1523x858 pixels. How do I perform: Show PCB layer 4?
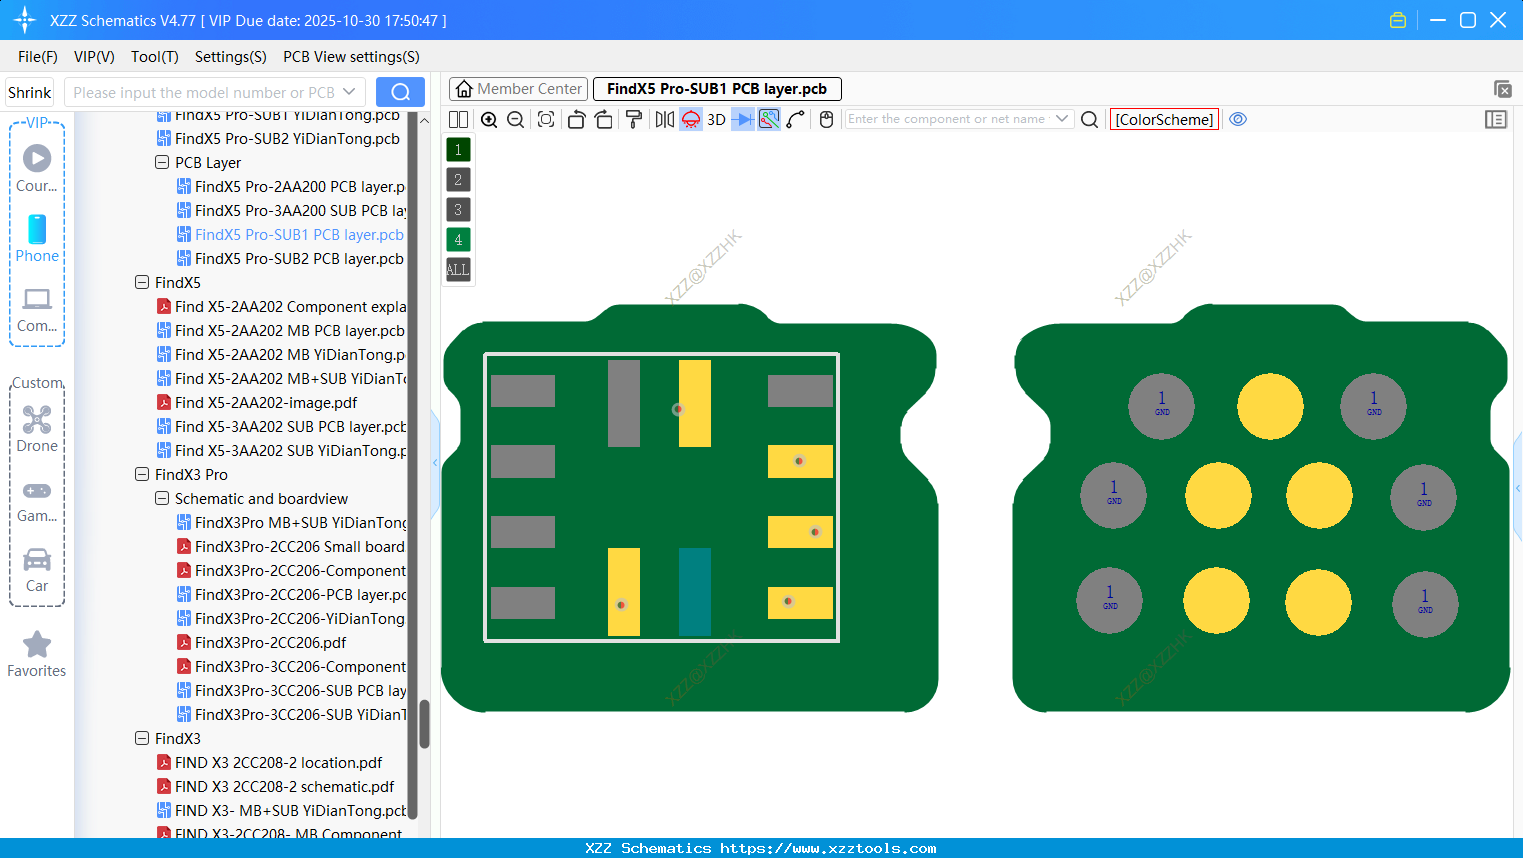pos(458,240)
